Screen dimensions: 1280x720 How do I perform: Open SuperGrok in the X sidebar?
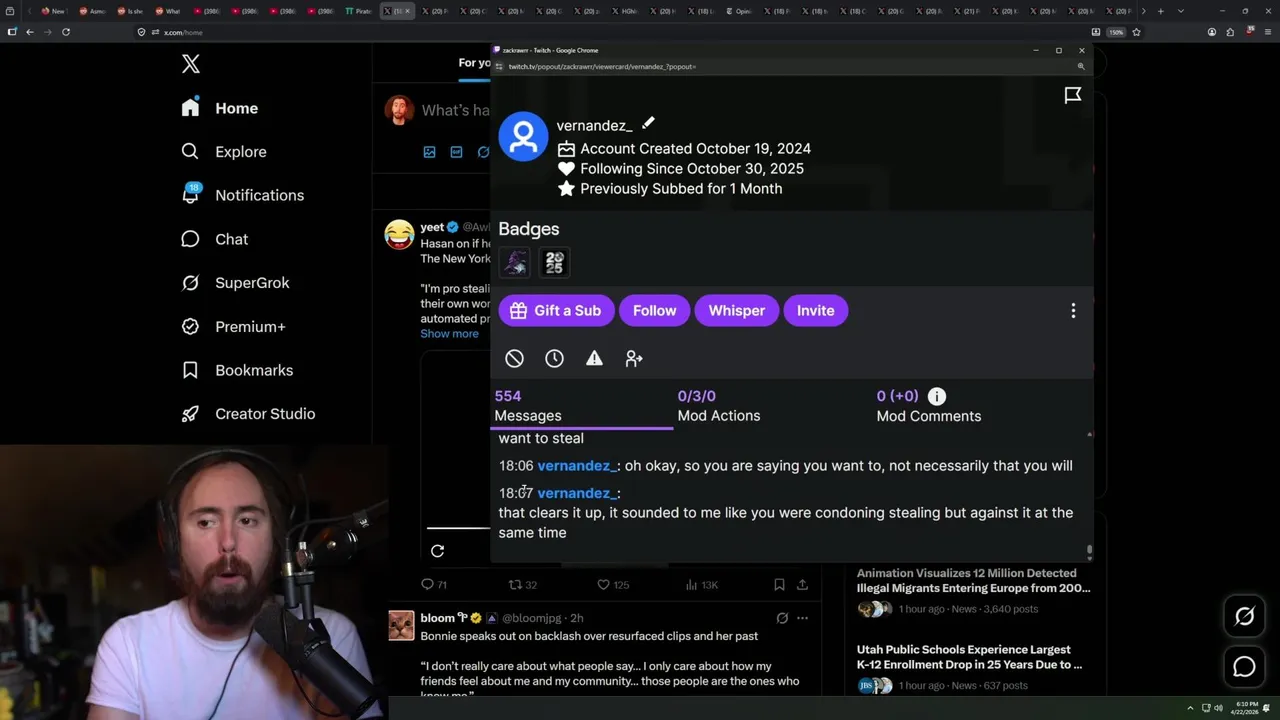coord(235,283)
